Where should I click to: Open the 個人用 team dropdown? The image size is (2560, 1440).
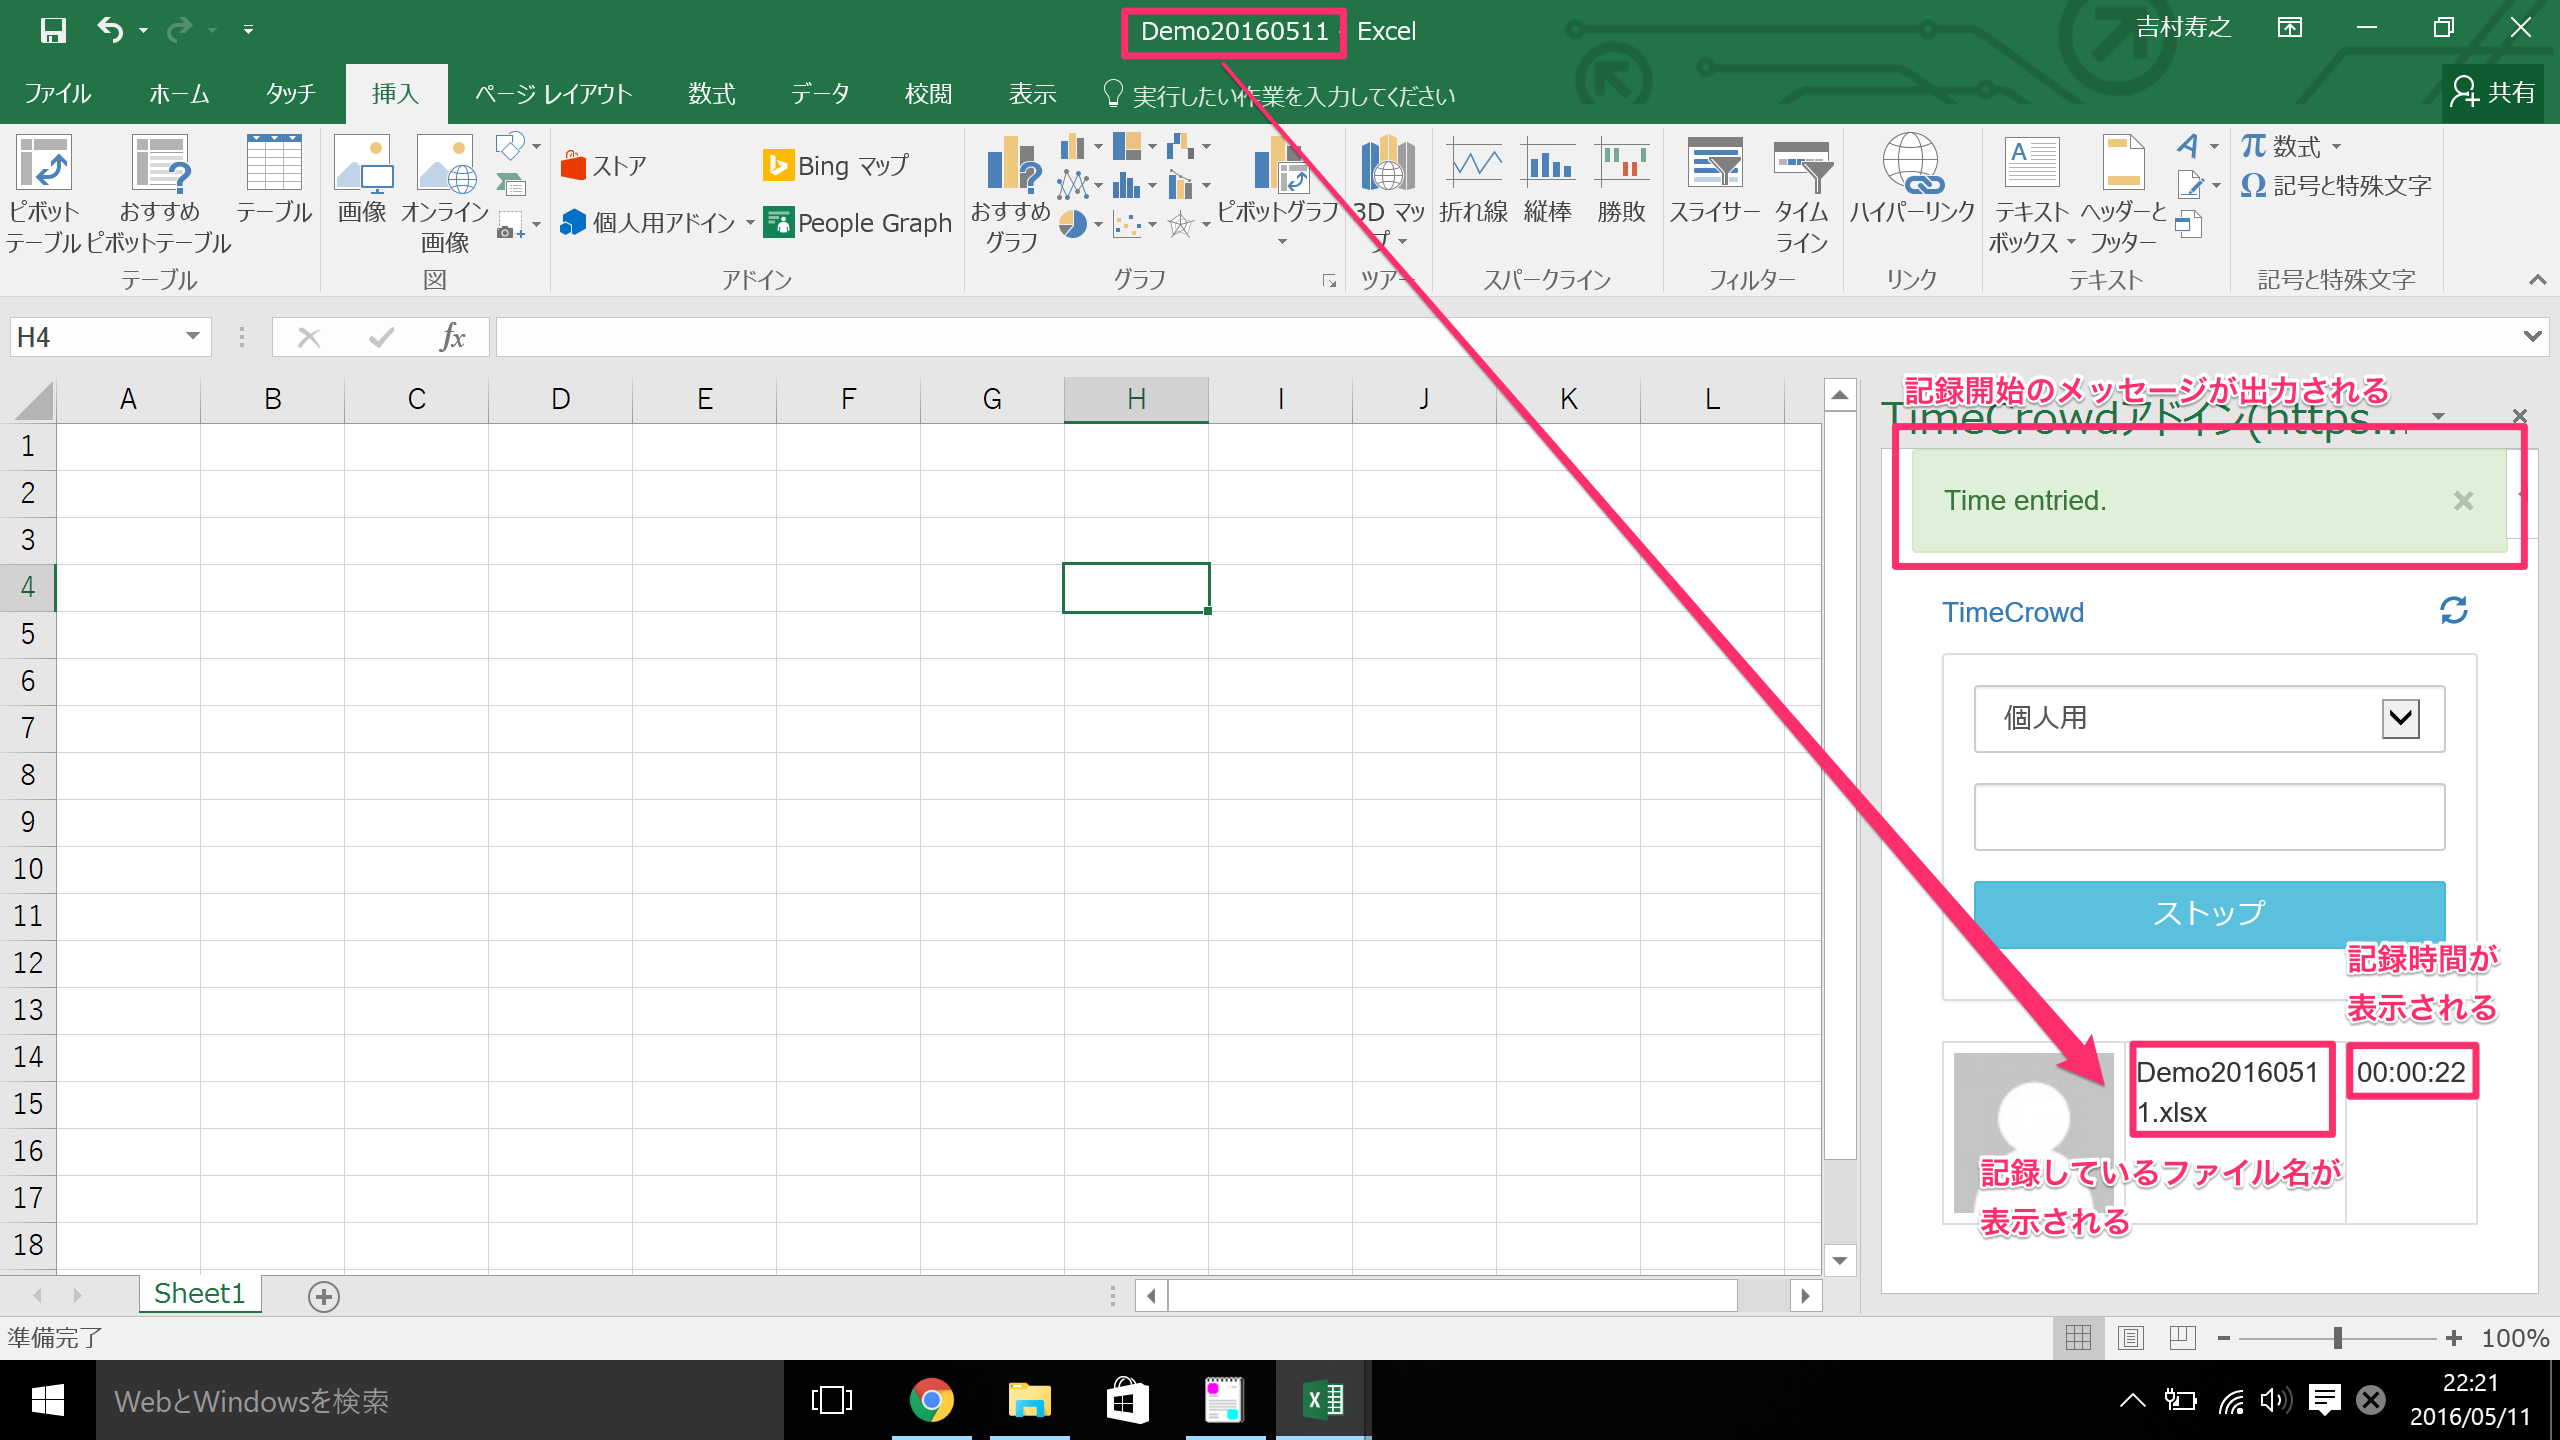tap(2209, 718)
